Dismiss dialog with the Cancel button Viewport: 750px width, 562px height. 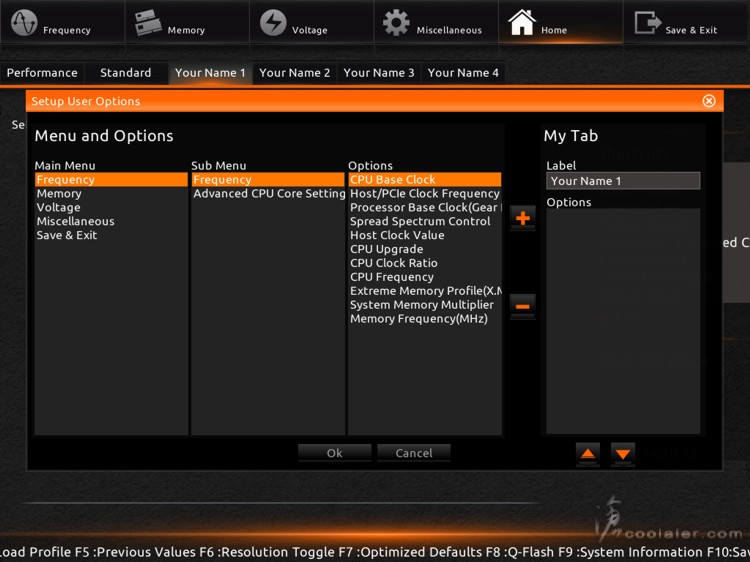coord(414,453)
